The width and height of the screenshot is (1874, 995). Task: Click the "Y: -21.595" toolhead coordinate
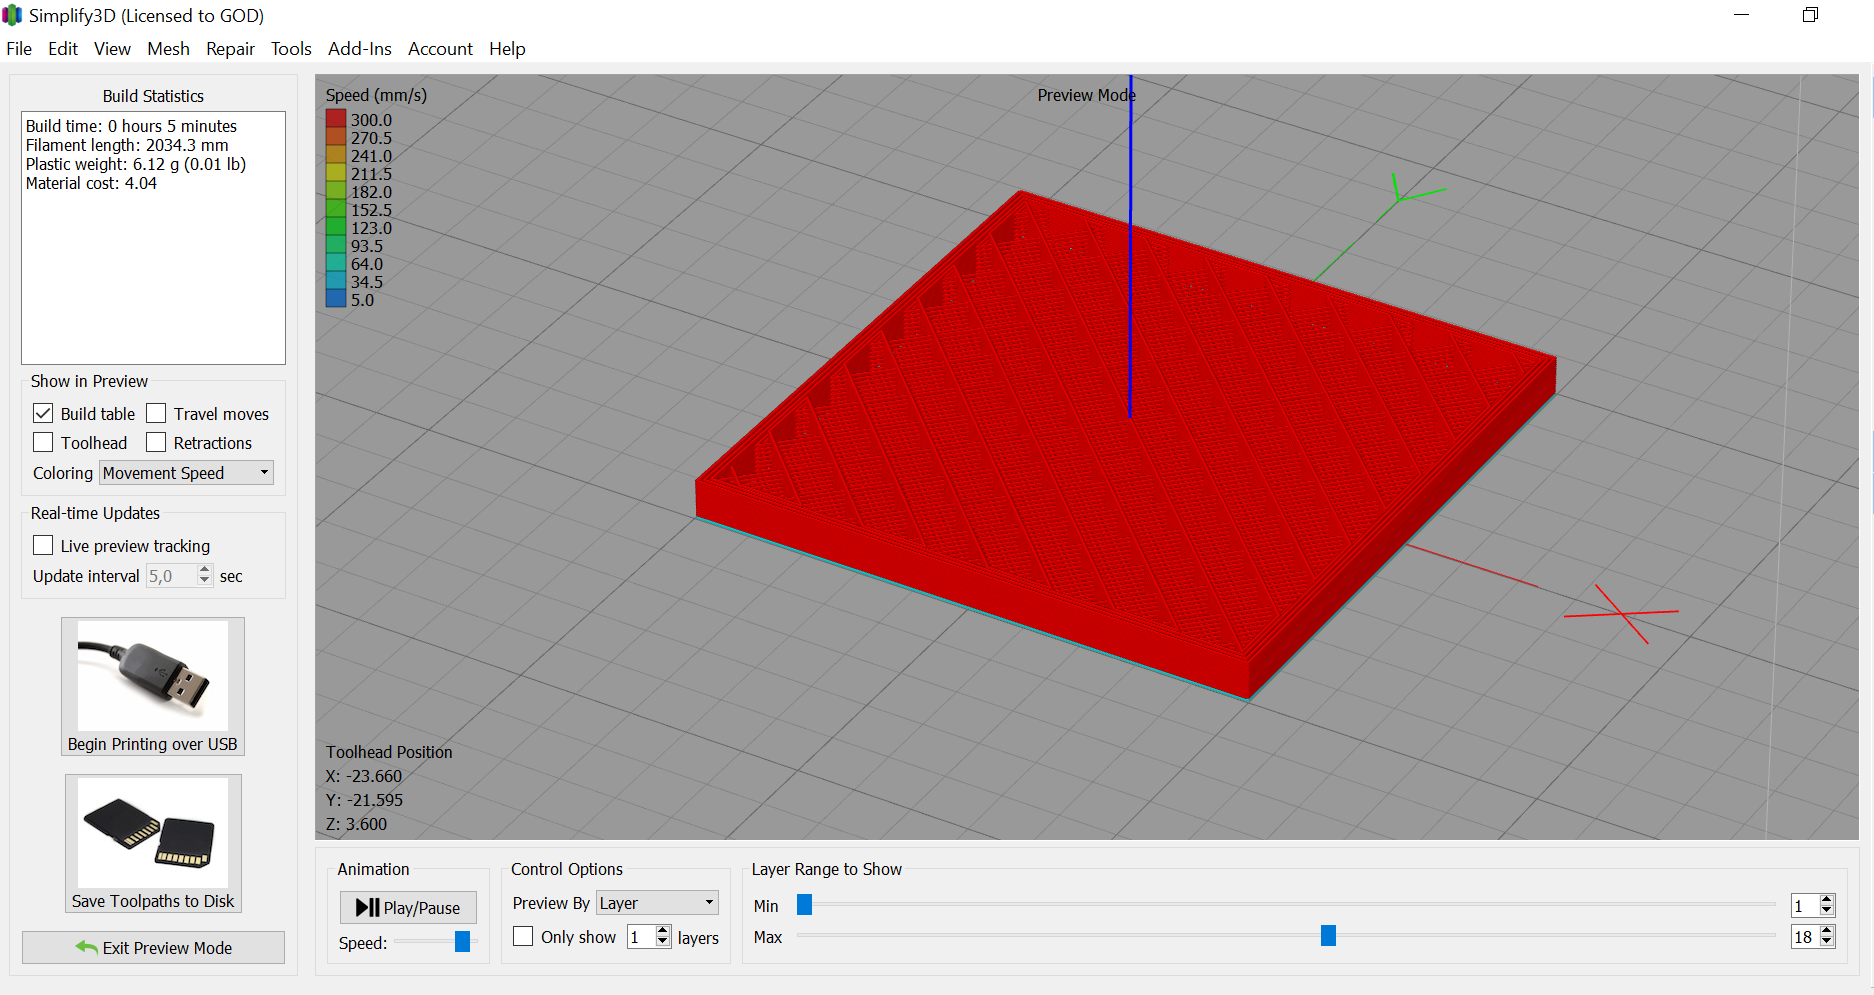(x=364, y=800)
